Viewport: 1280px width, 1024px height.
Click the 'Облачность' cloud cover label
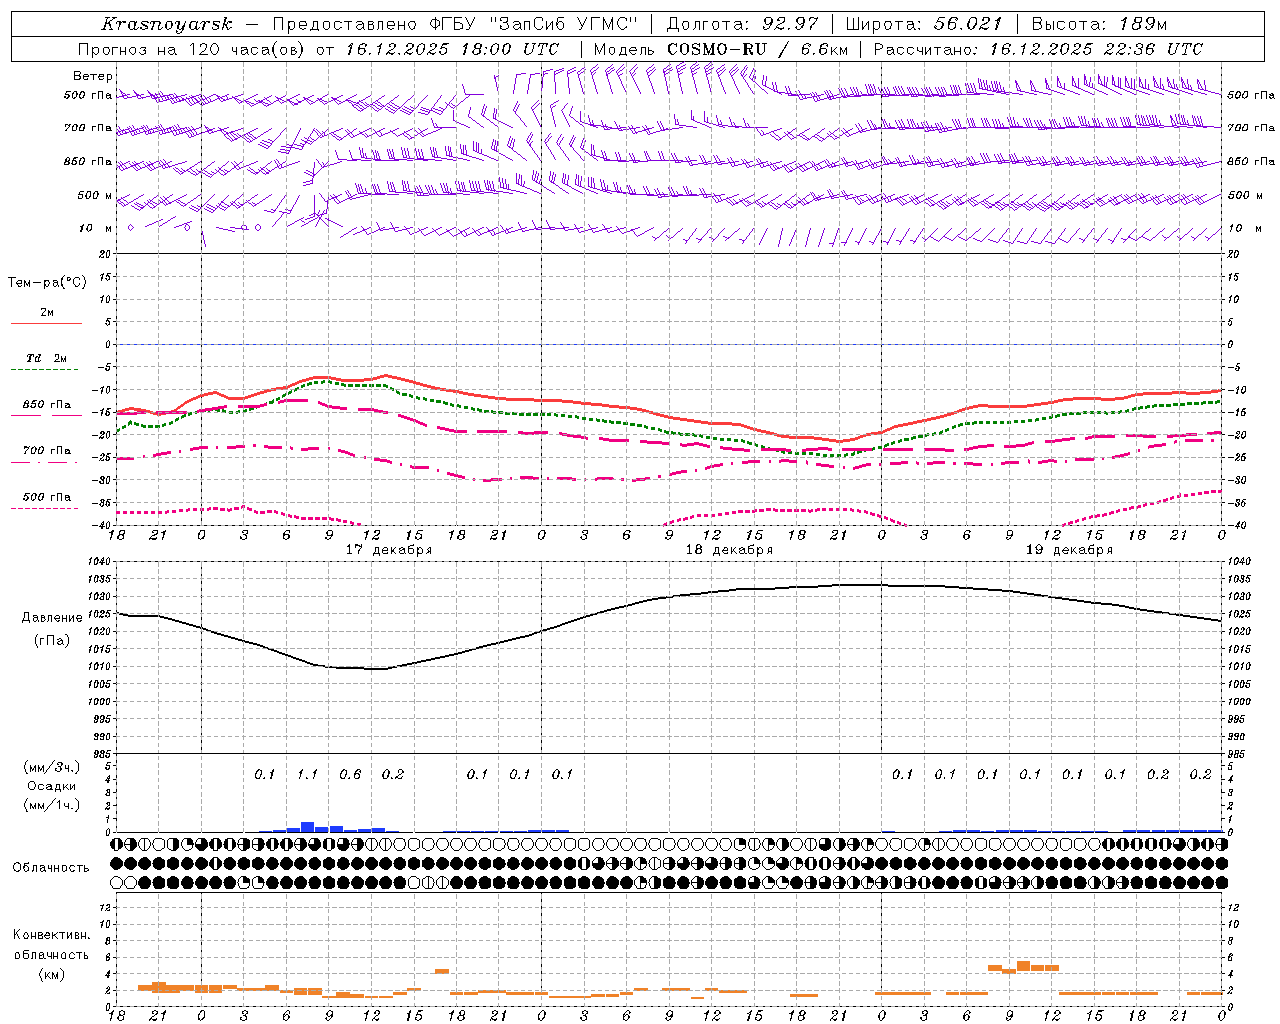(x=51, y=868)
